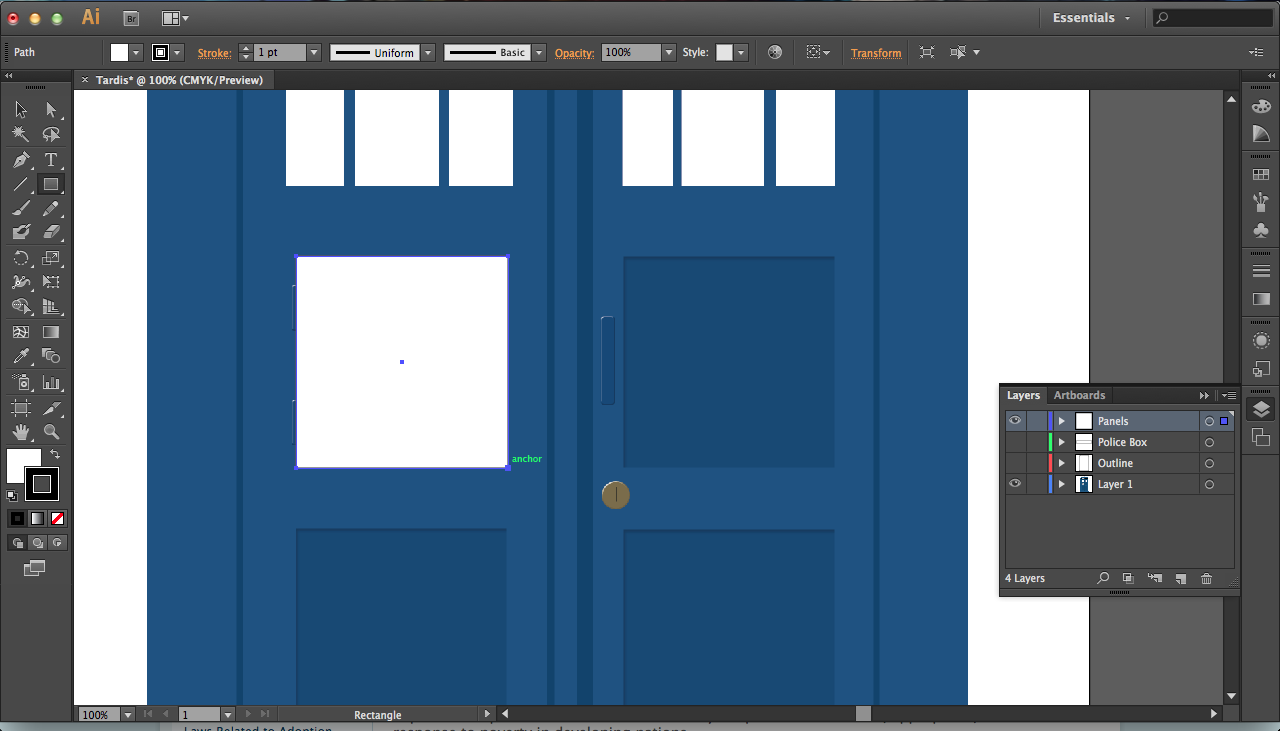Switch to the Artboards tab
1280x731 pixels.
[1079, 395]
